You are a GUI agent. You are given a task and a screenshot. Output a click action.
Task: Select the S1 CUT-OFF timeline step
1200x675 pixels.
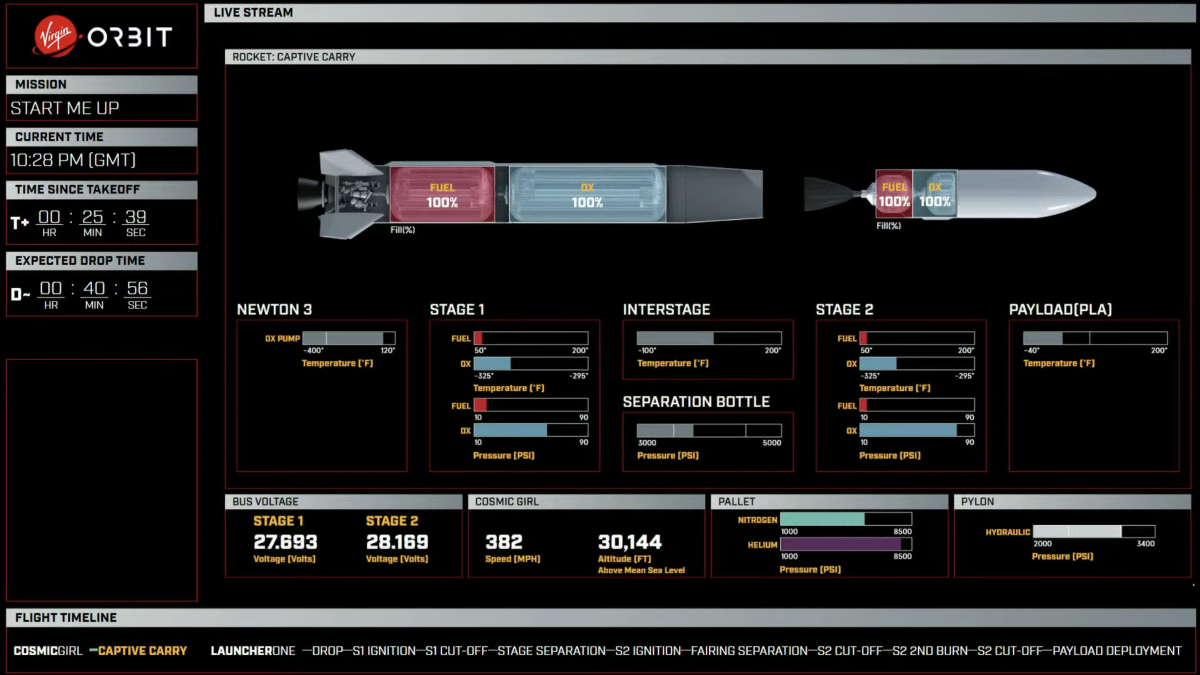[457, 651]
